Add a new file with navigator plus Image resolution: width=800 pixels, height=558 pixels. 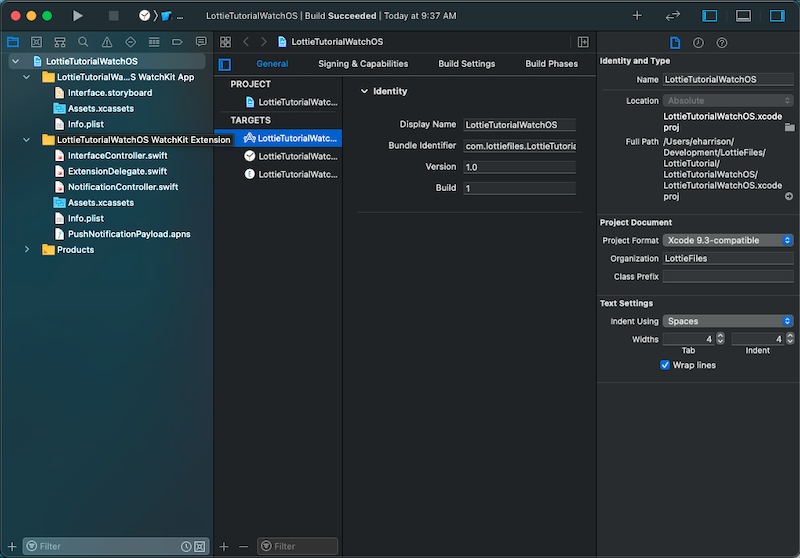coord(12,546)
